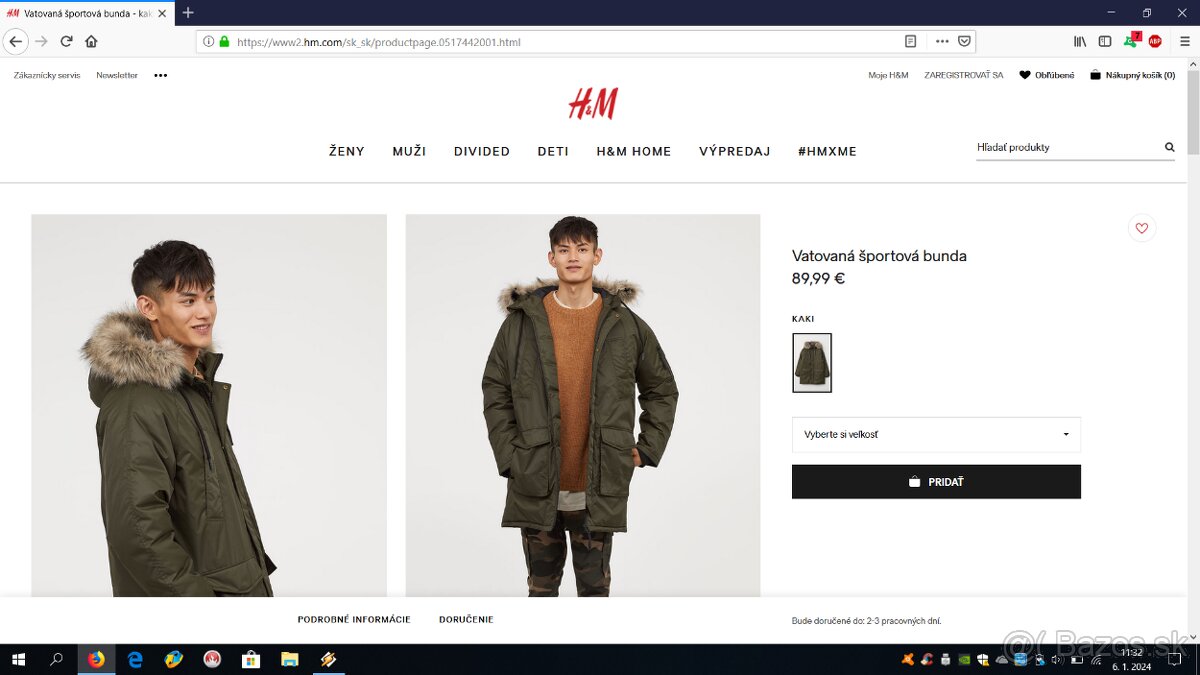This screenshot has height=675, width=1200.
Task: Click Adblock Plus extension icon
Action: (1155, 41)
